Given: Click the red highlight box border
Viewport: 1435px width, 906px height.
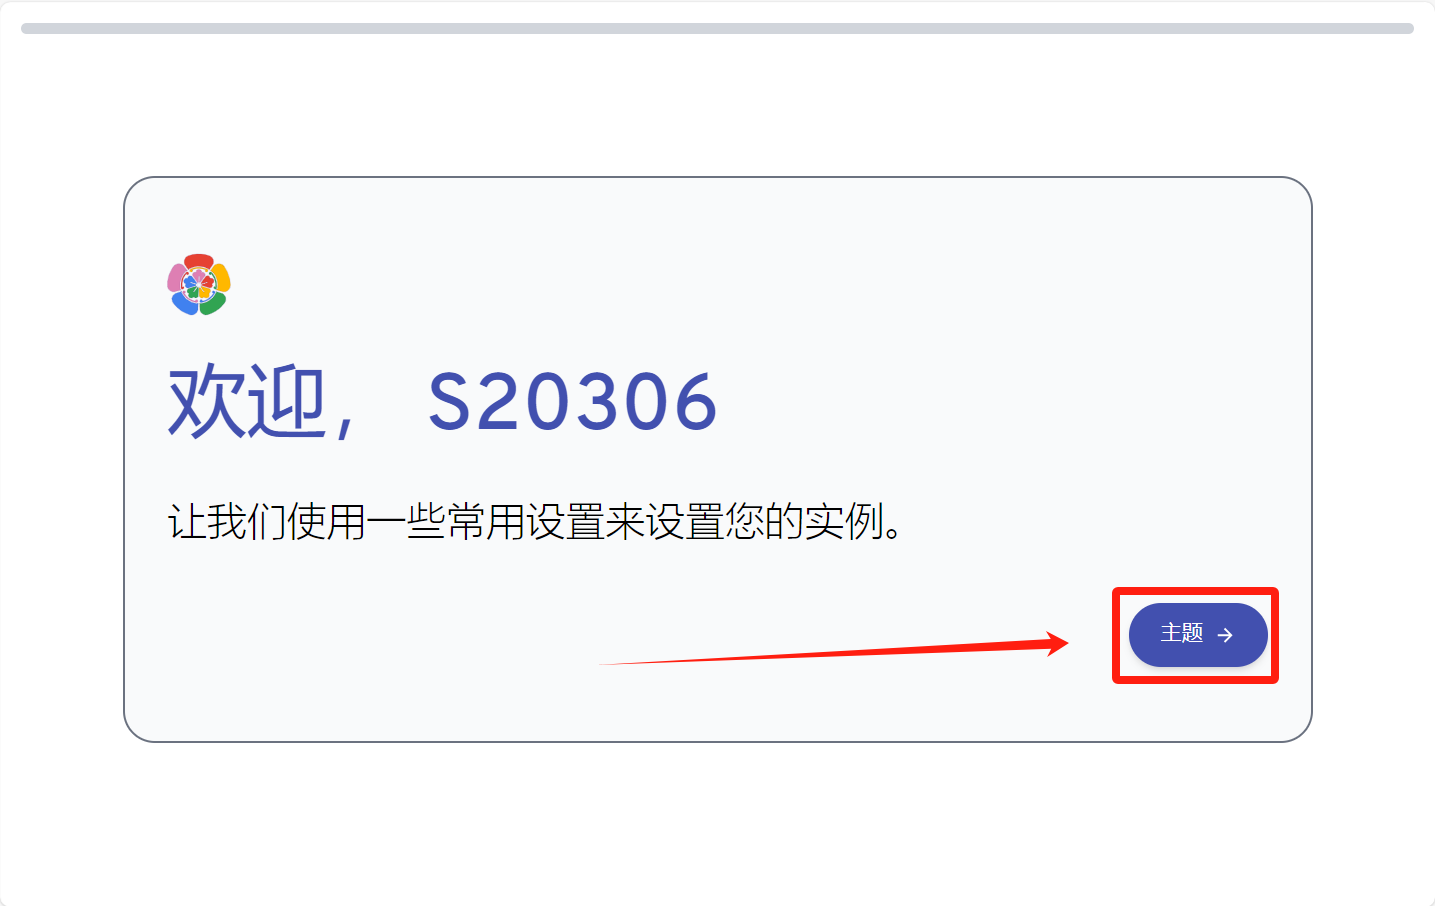Looking at the screenshot, I should pos(1195,591).
